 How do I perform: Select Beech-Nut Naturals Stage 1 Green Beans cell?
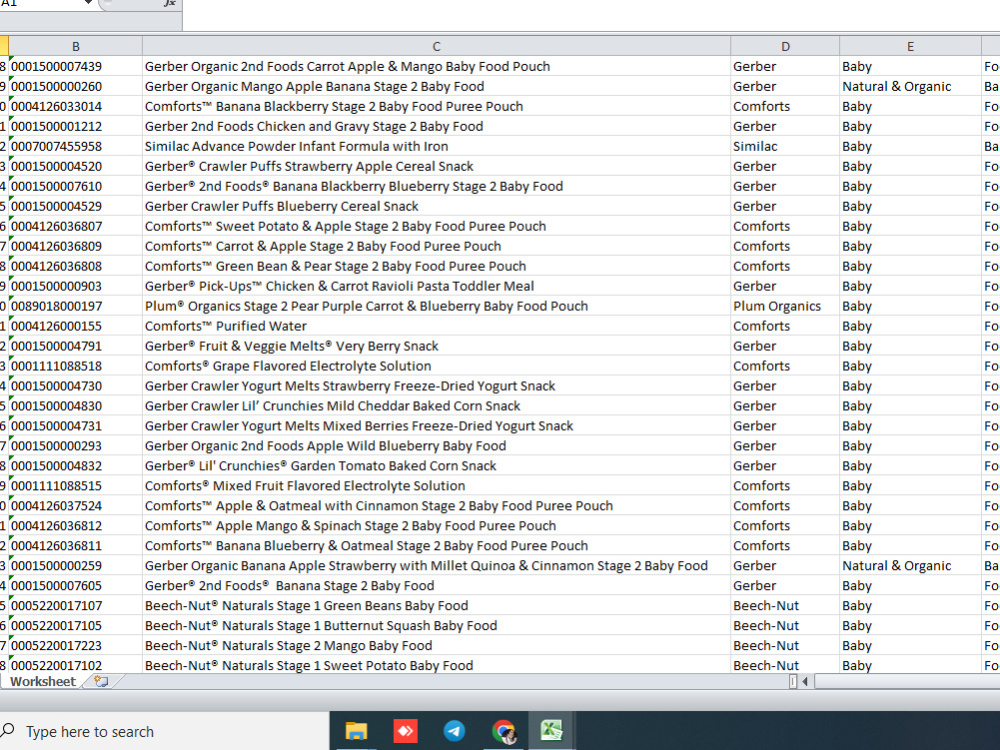point(436,605)
